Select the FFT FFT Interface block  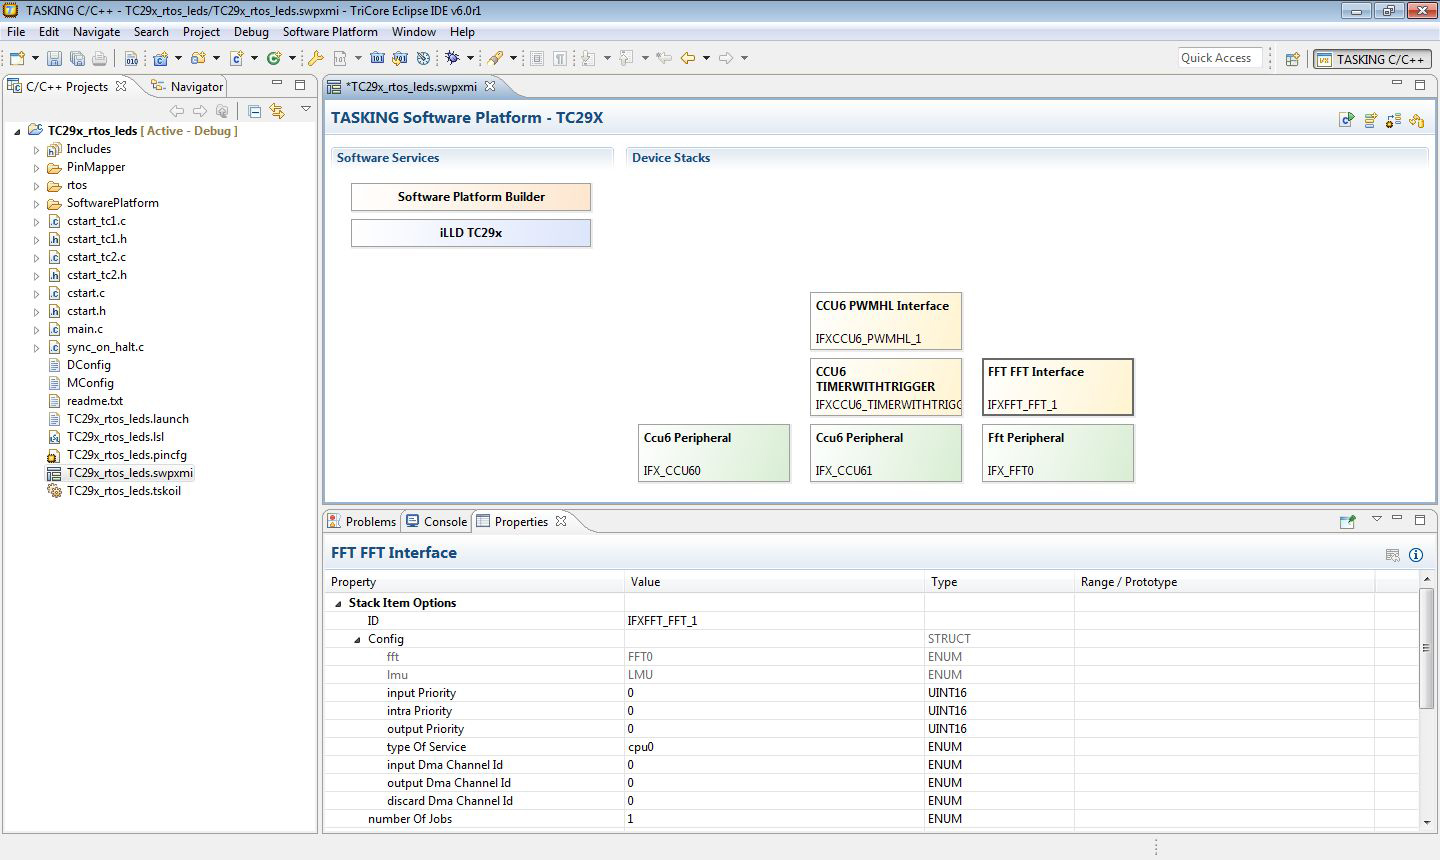tap(1058, 387)
